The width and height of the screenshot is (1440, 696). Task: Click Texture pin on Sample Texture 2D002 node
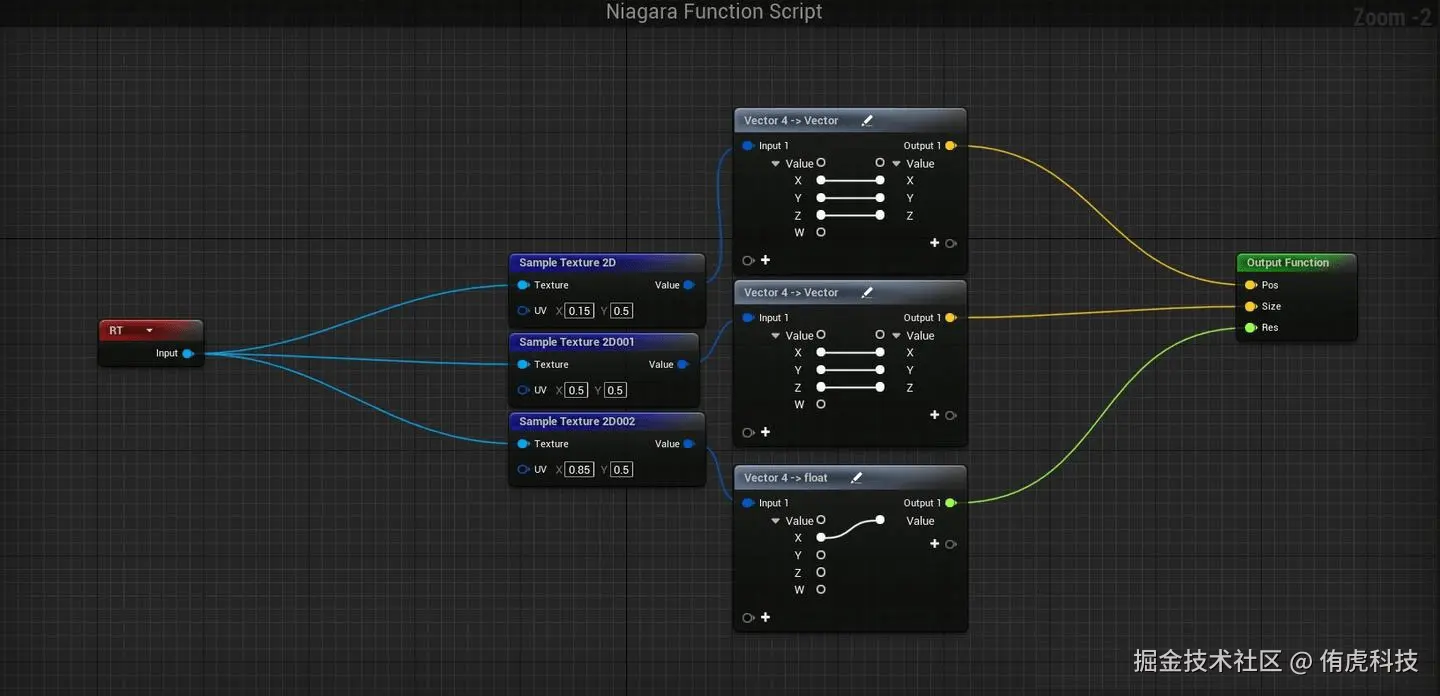click(x=524, y=444)
